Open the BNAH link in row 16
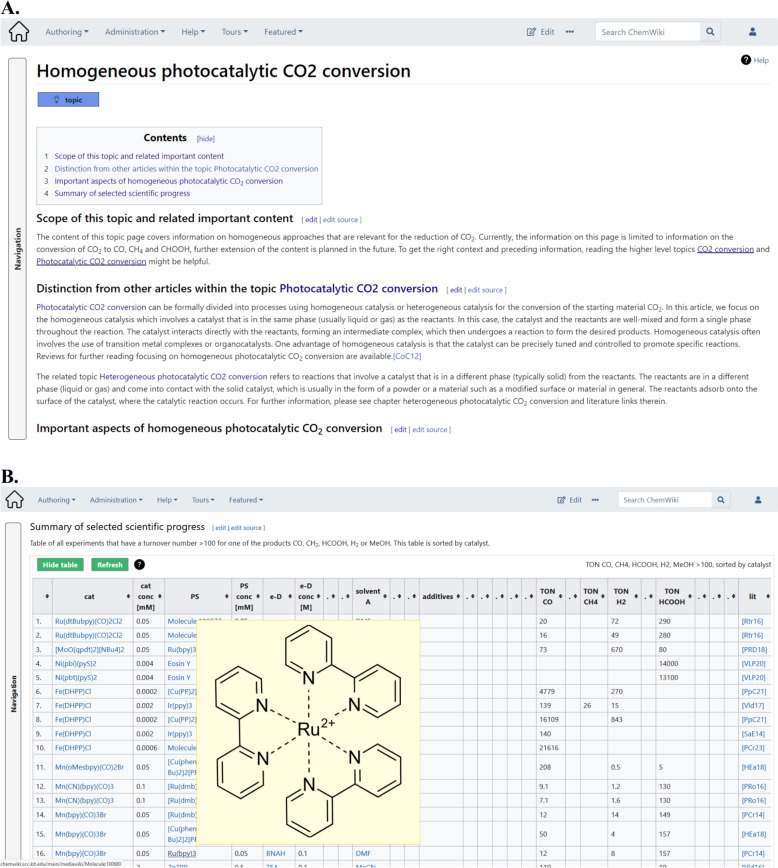Viewport: 778px width, 868px height. coord(275,854)
